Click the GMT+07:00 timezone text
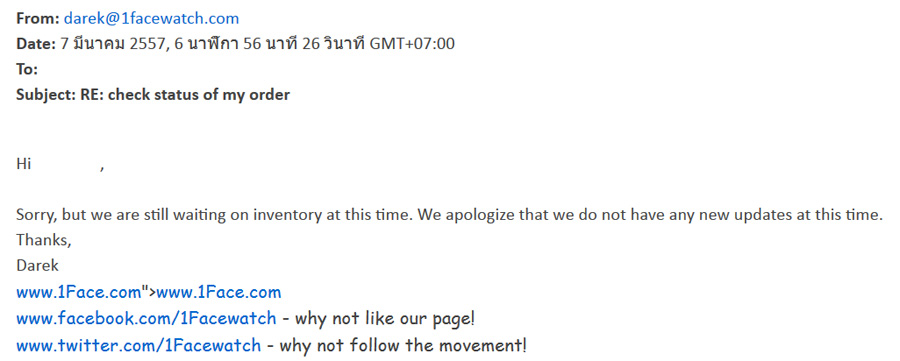Image resolution: width=900 pixels, height=361 pixels. click(412, 44)
